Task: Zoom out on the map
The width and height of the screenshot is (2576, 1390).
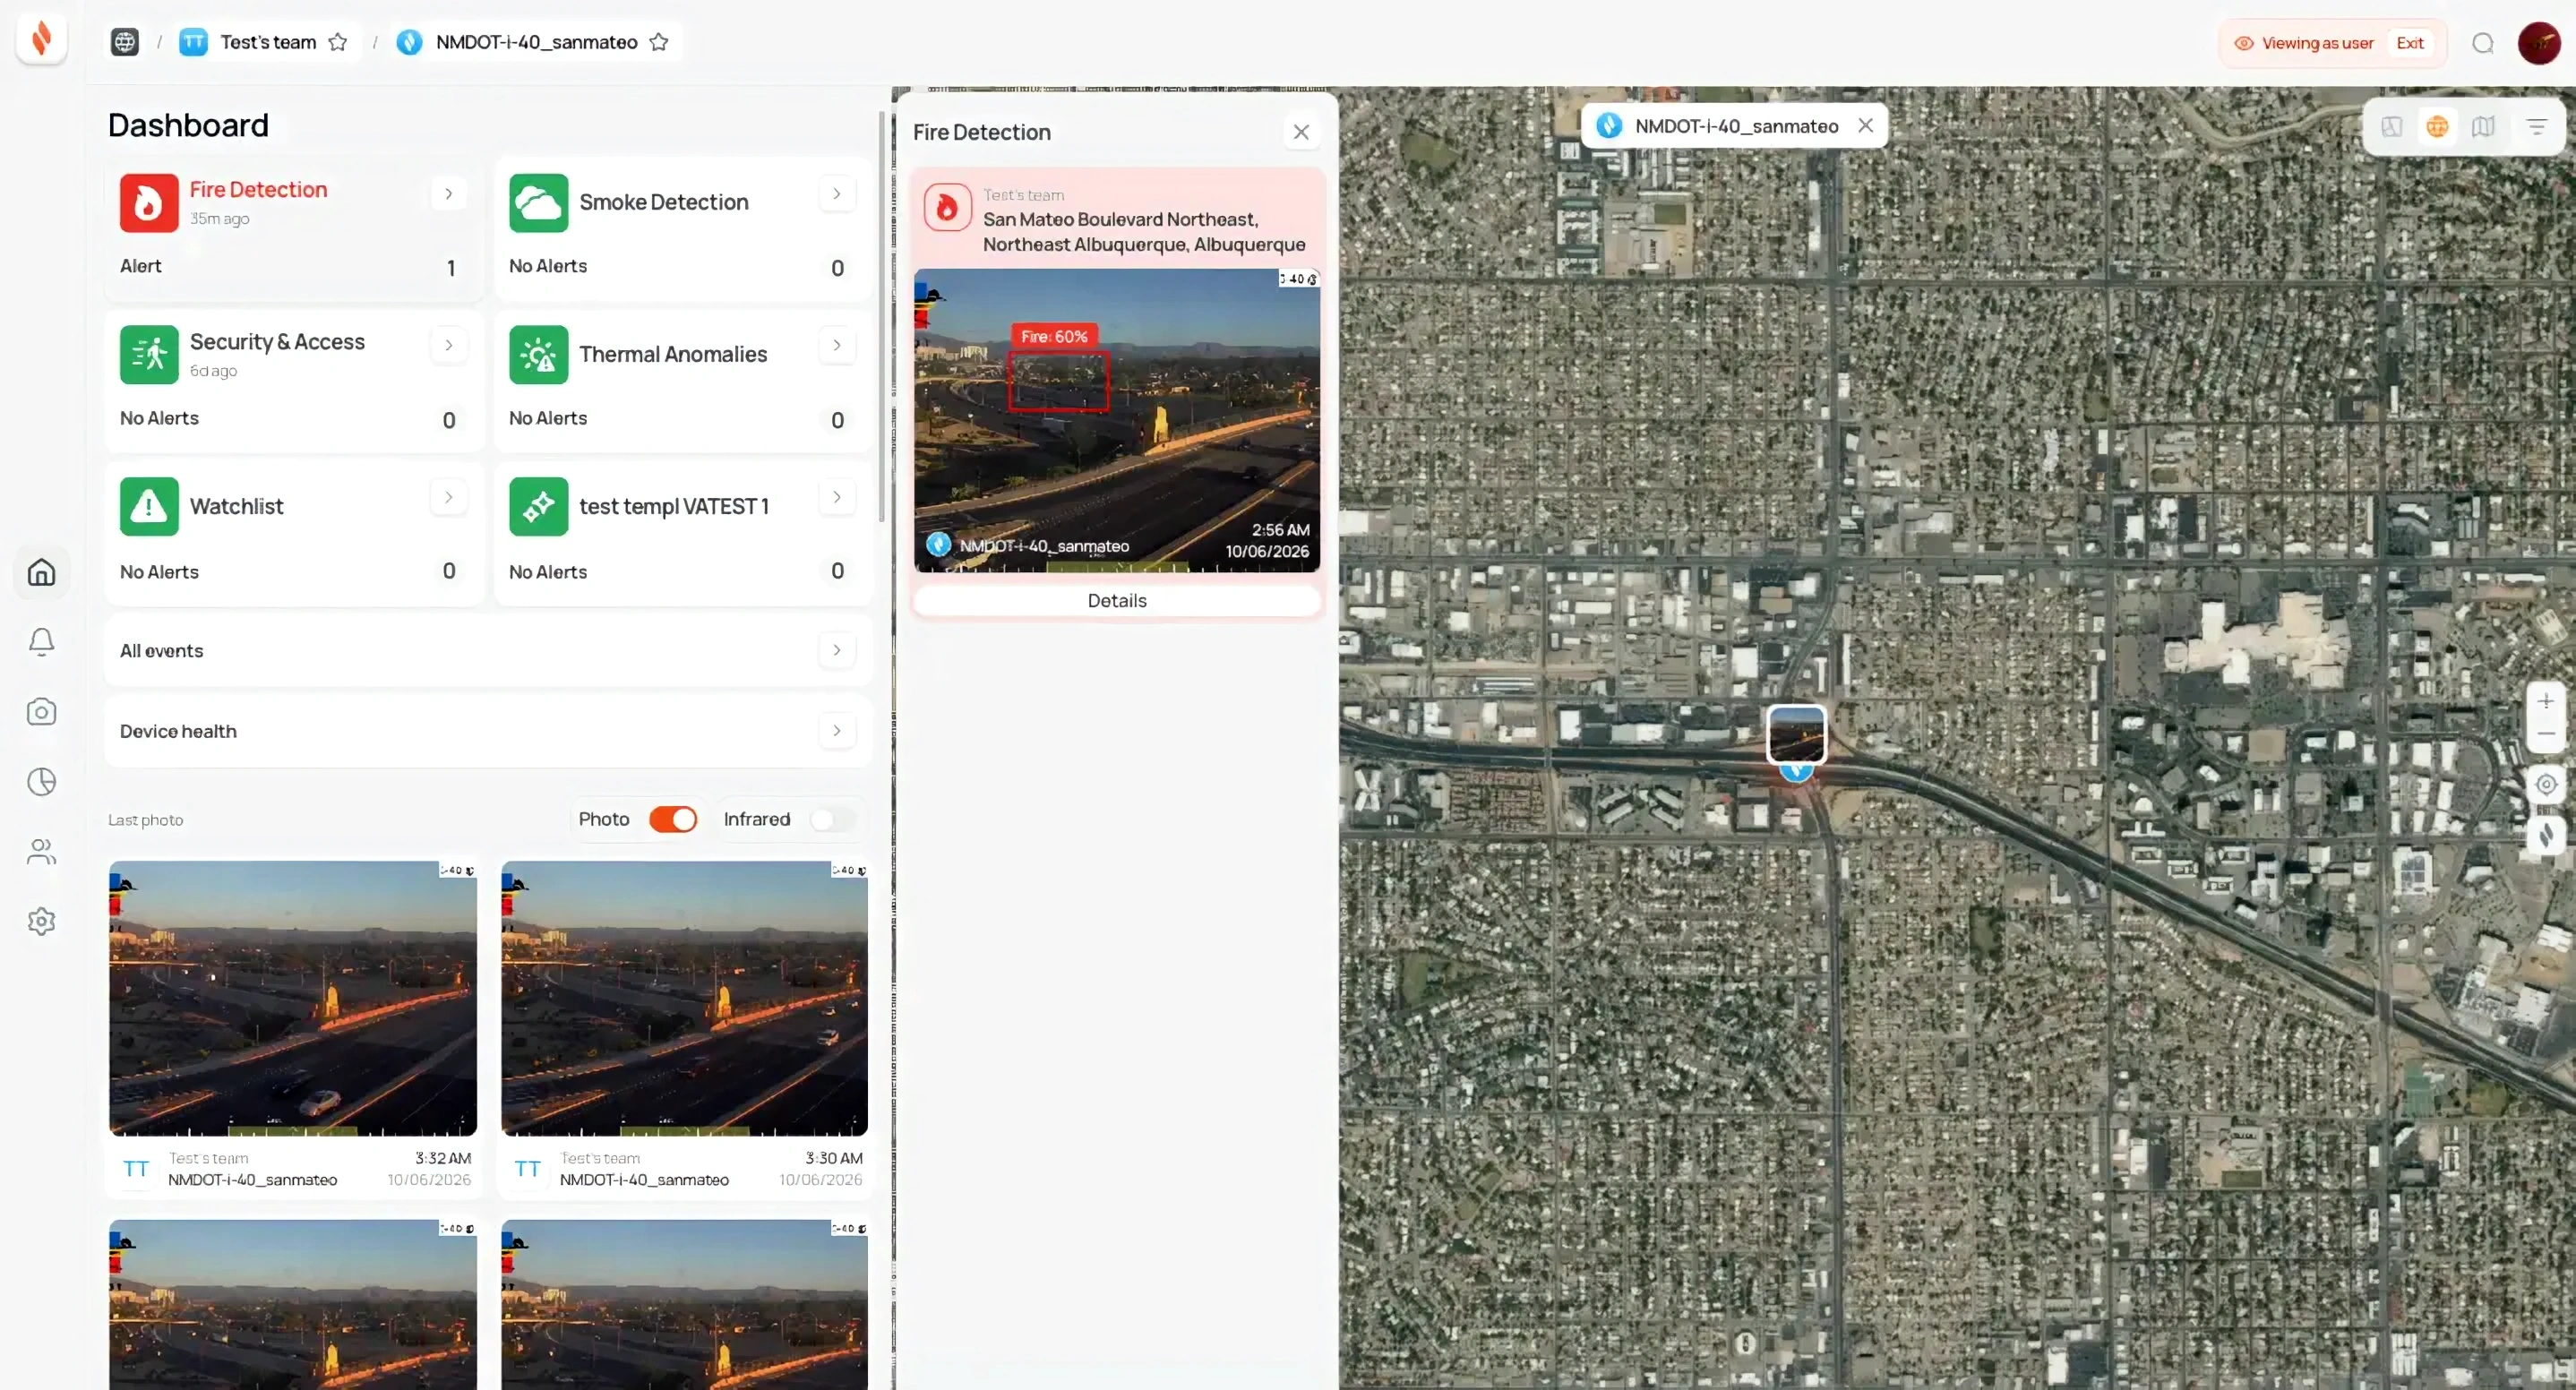Action: pos(2546,734)
